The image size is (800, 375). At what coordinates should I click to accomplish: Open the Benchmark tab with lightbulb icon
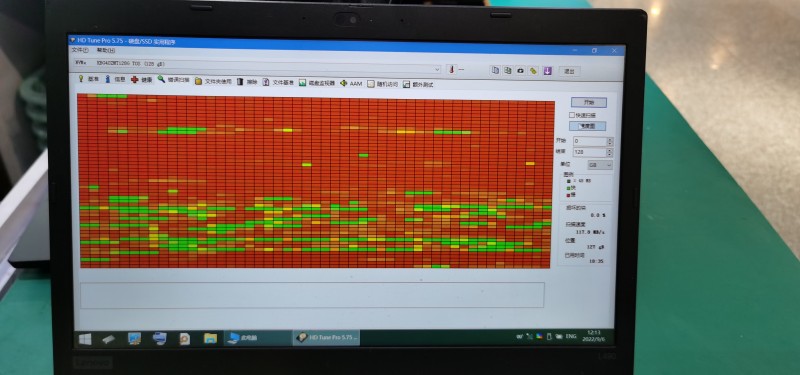click(x=88, y=79)
